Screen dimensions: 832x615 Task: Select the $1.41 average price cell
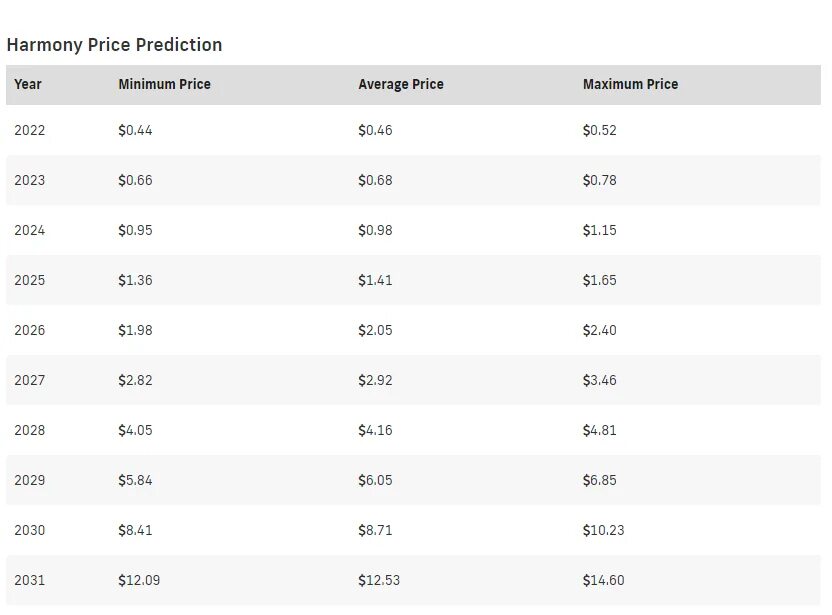(375, 280)
